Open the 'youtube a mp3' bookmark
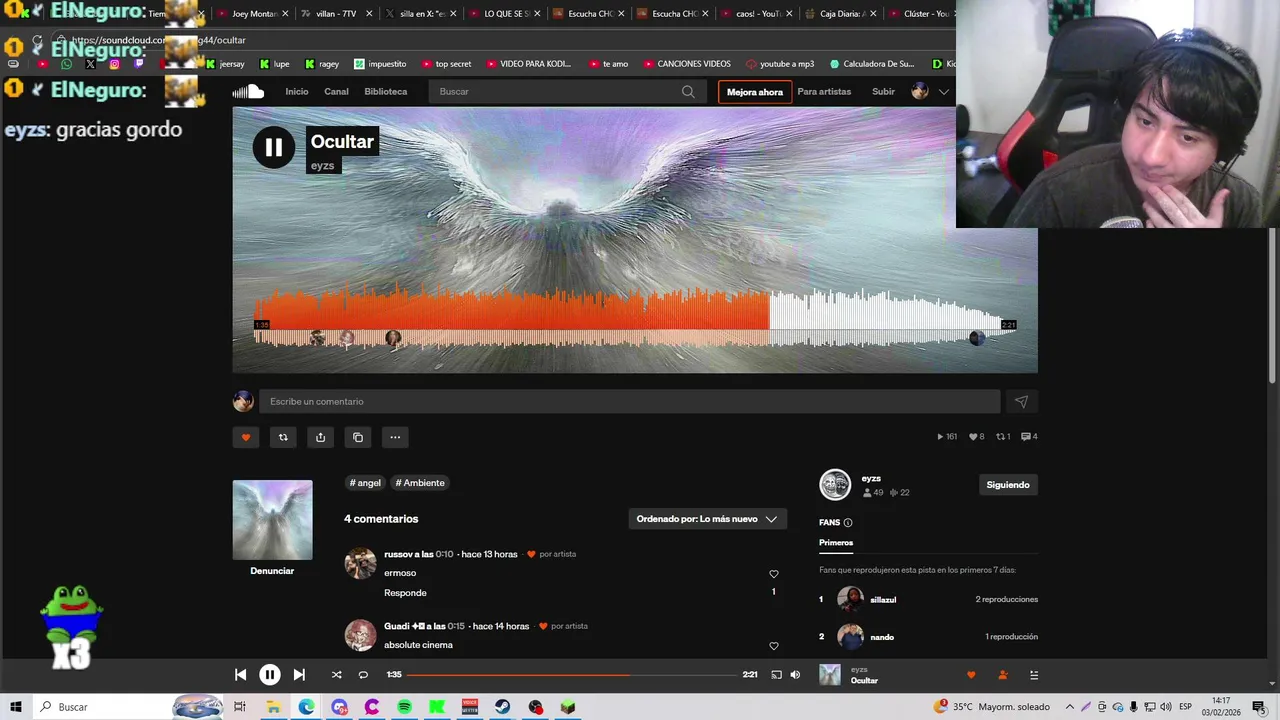 coord(780,64)
